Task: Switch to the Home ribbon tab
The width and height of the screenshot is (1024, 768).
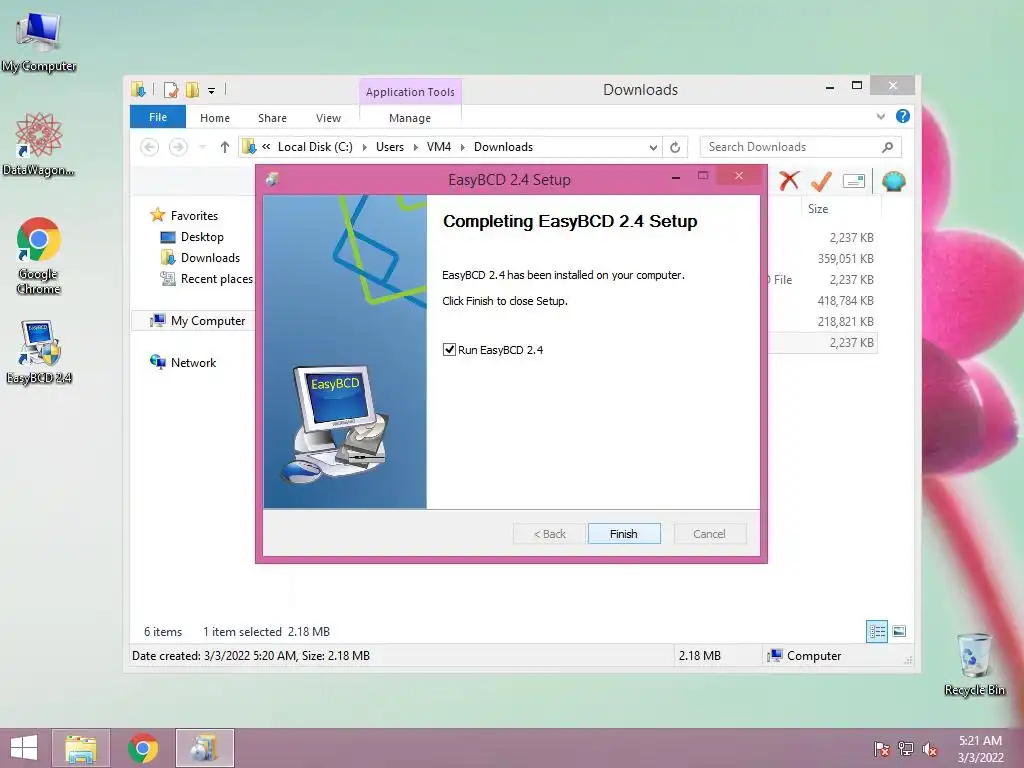Action: click(x=215, y=118)
